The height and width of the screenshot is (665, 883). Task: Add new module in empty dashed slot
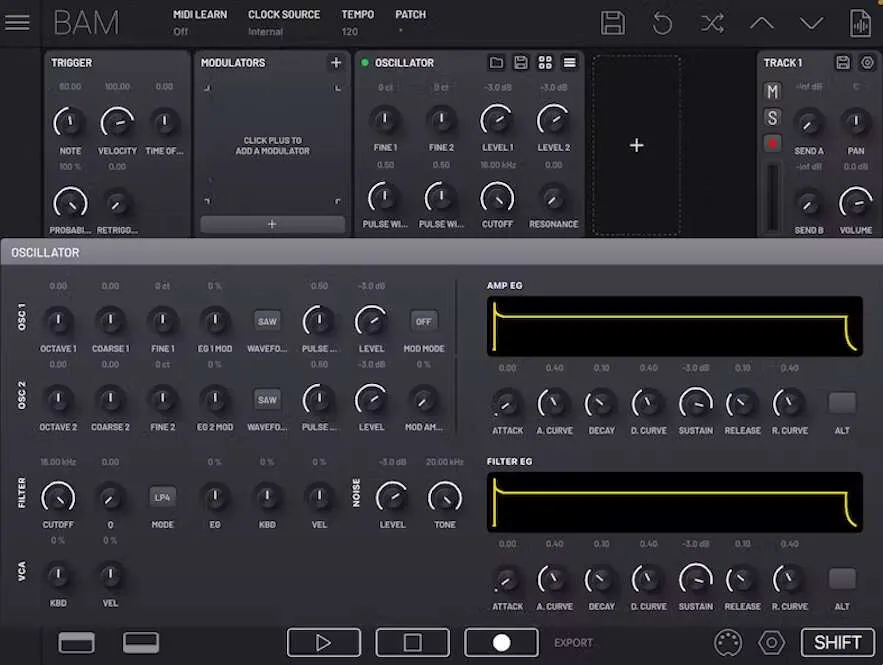636,145
